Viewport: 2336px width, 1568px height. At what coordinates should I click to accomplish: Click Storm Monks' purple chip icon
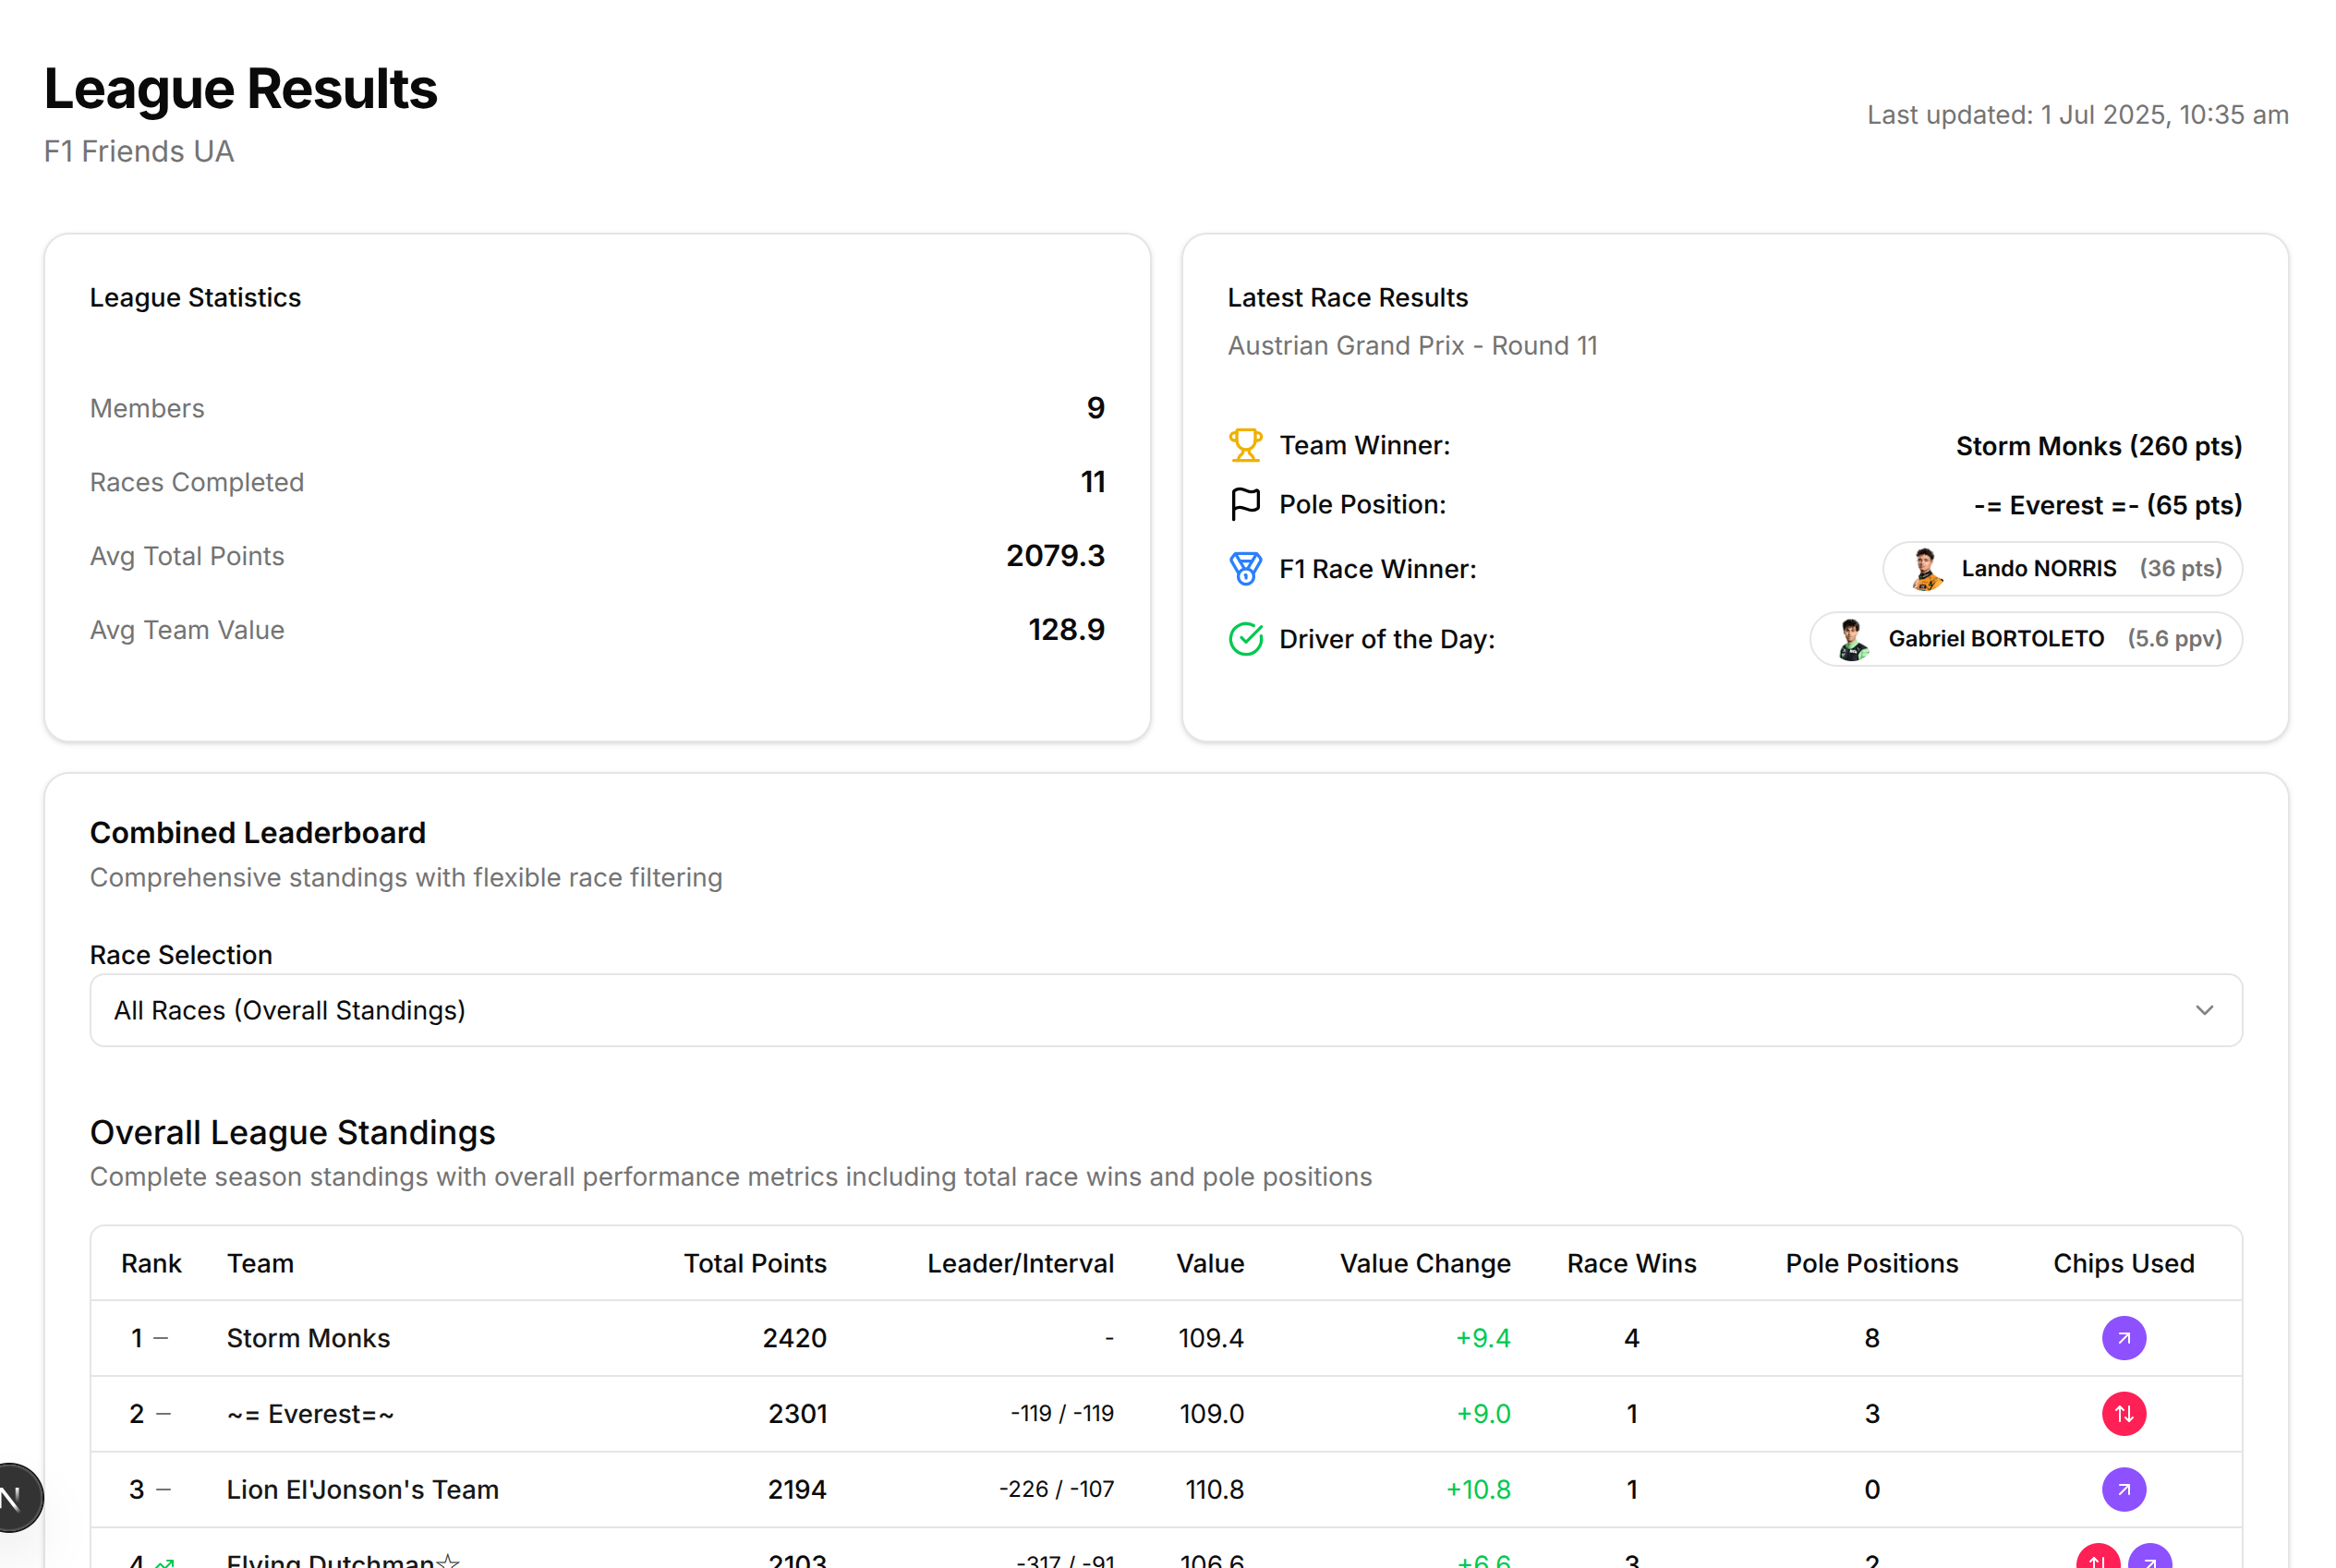point(2123,1338)
